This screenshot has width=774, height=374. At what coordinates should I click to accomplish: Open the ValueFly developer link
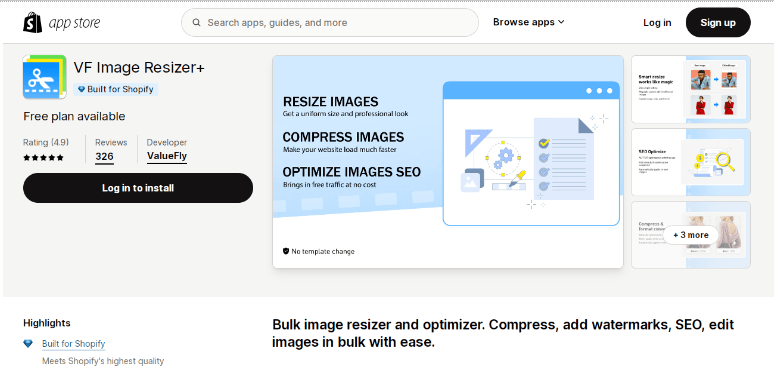coord(167,156)
